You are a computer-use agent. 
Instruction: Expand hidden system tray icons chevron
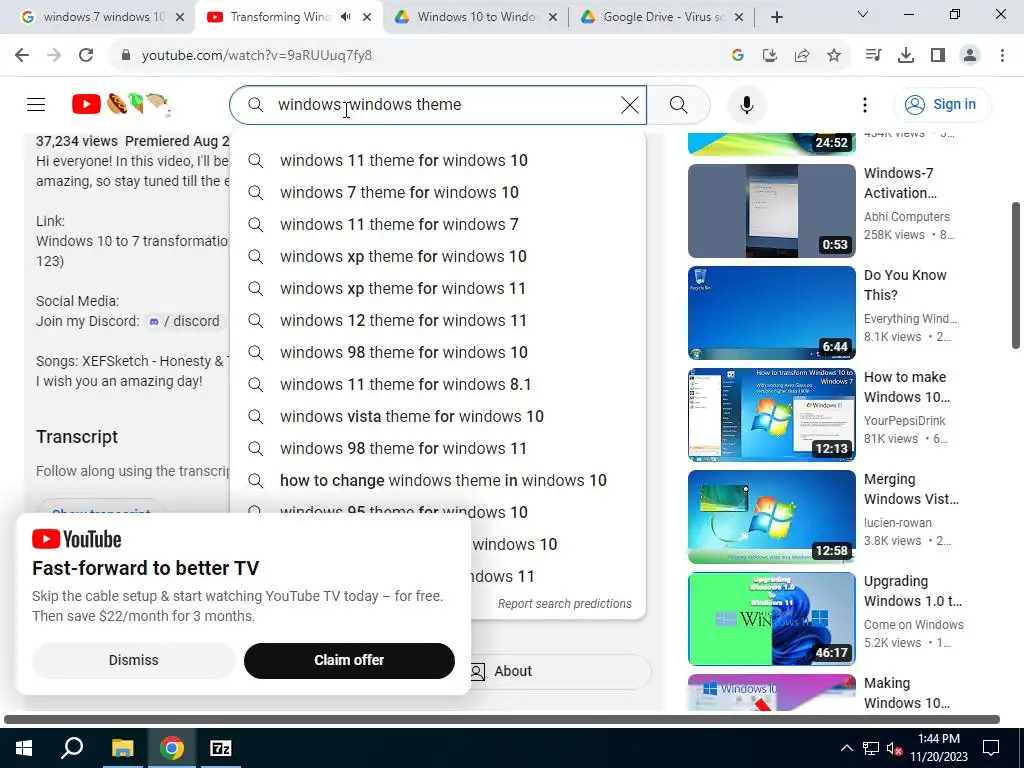(x=846, y=748)
